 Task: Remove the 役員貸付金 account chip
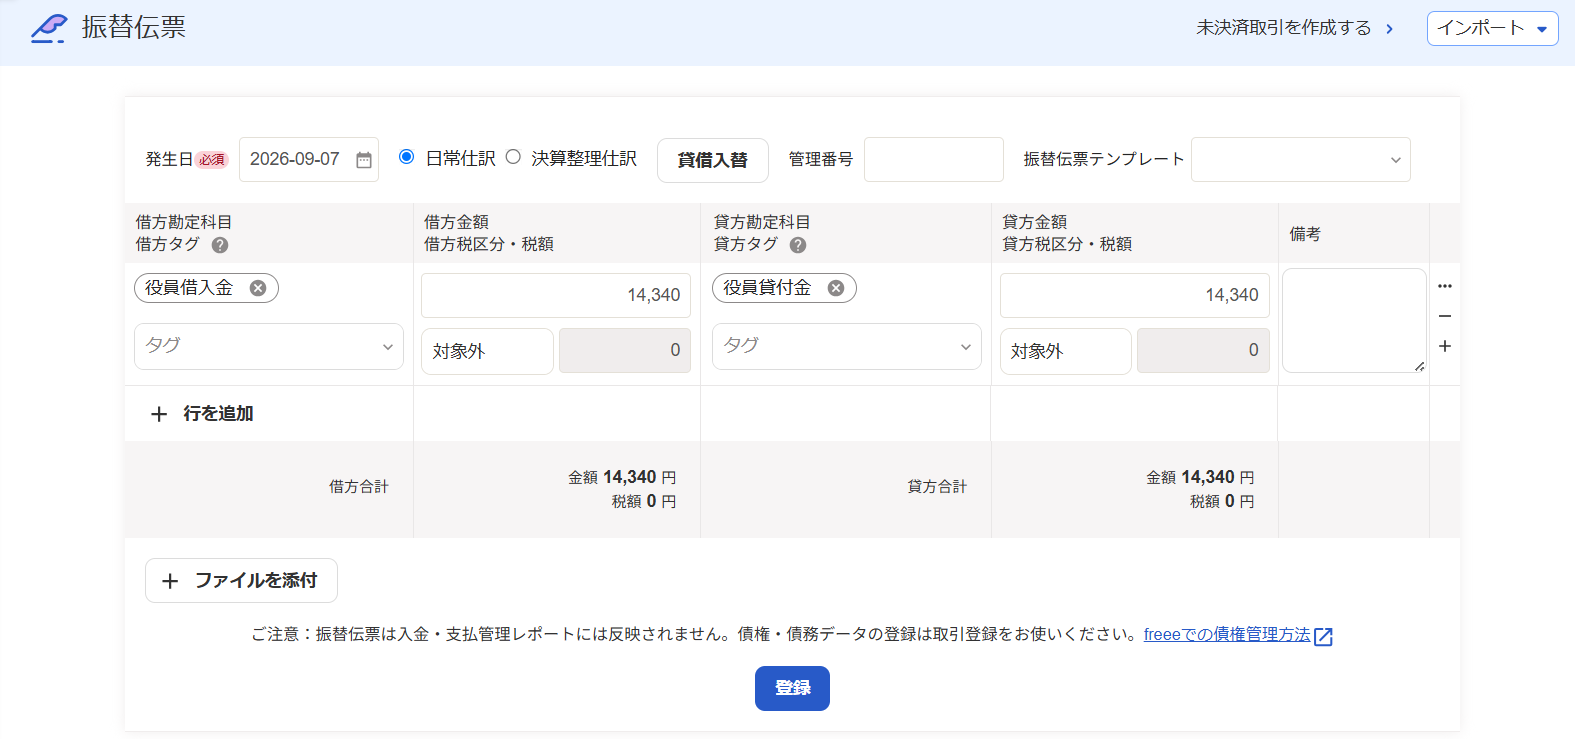click(x=836, y=288)
